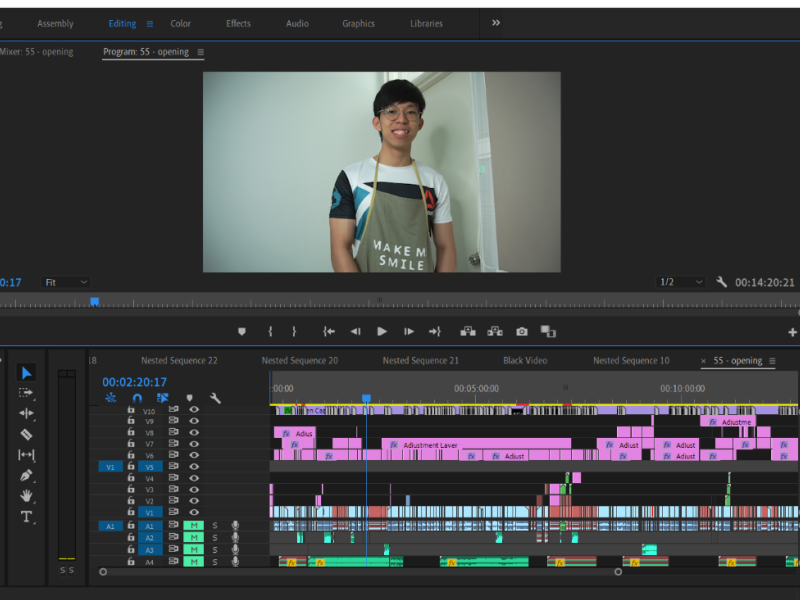Viewport: 800px width, 600px height.
Task: Select the Pen tool
Action: (27, 476)
